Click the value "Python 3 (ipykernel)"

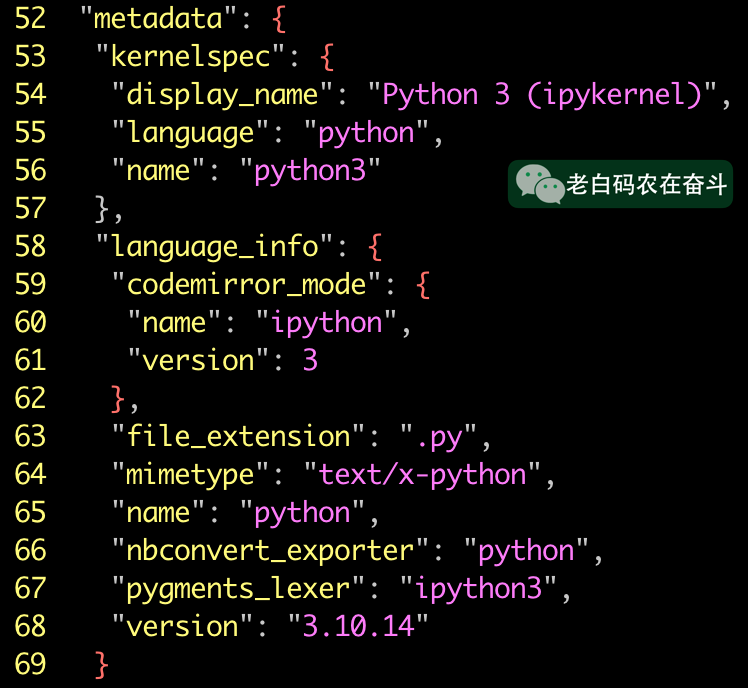pos(542,94)
